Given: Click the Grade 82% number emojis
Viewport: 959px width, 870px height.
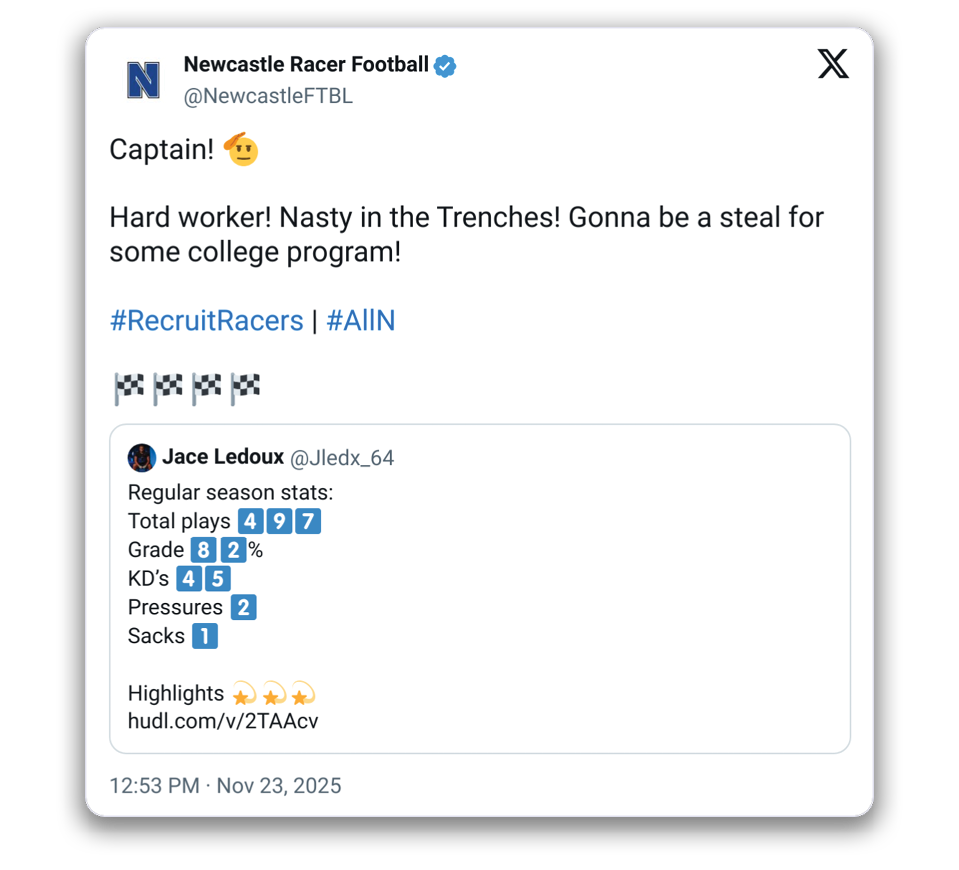Looking at the screenshot, I should (x=217, y=550).
